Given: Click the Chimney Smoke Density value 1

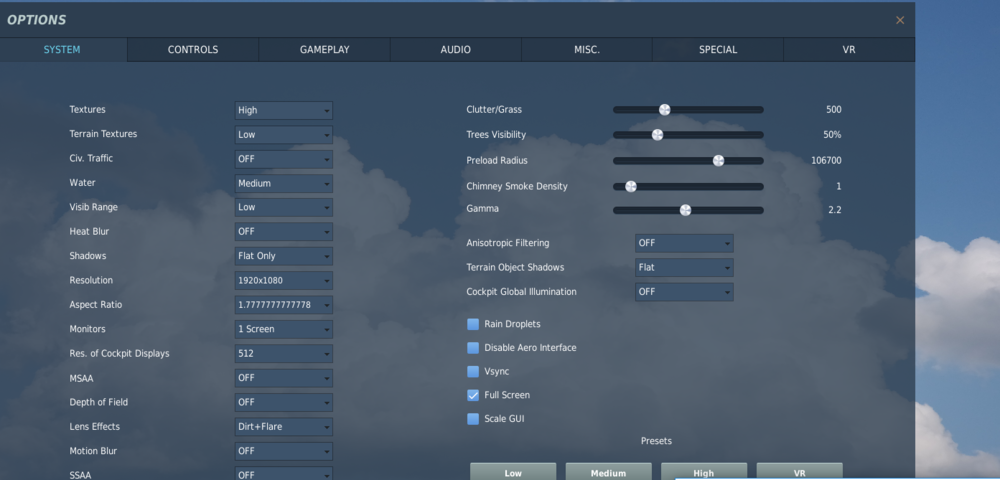Looking at the screenshot, I should tap(839, 186).
